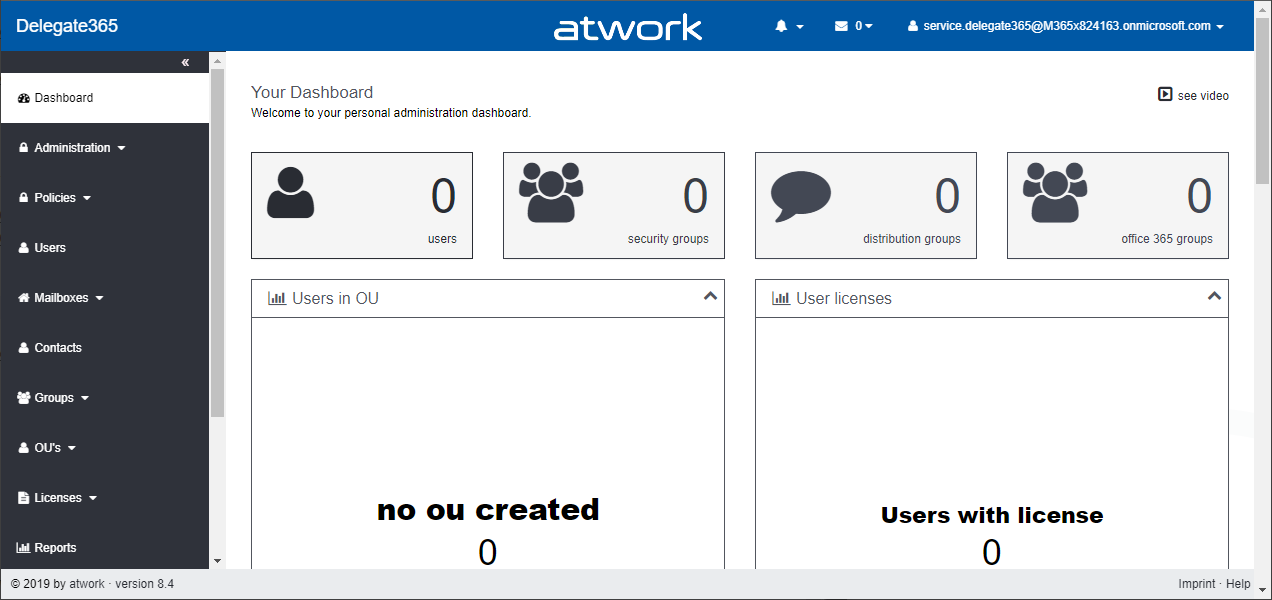Viewport: 1272px width, 600px height.
Task: Collapse the Users in OU panel
Action: coord(710,297)
